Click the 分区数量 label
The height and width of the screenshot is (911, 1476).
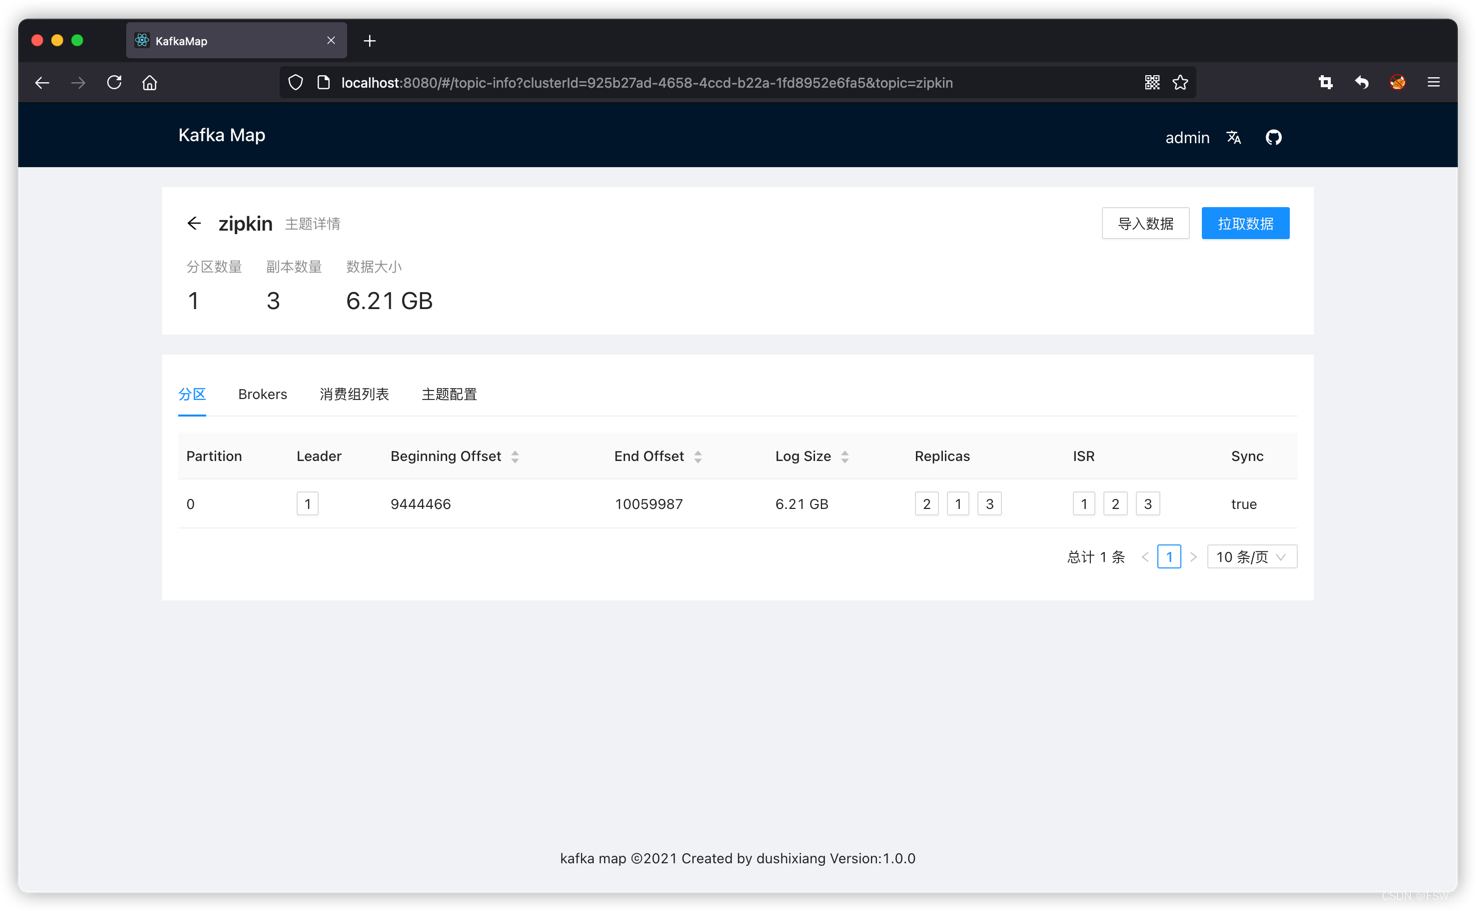(x=214, y=267)
